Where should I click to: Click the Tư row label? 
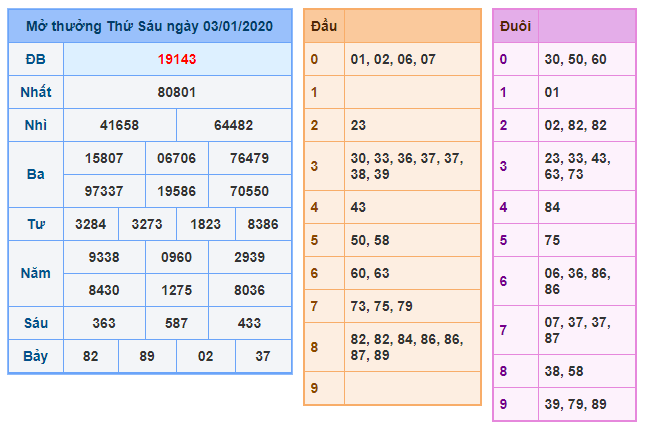click(35, 224)
